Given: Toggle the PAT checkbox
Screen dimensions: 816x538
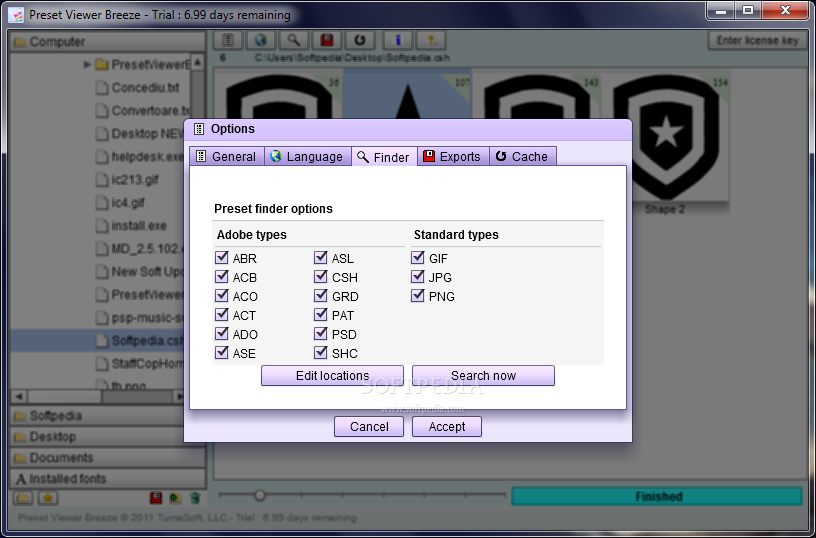Looking at the screenshot, I should (x=321, y=314).
